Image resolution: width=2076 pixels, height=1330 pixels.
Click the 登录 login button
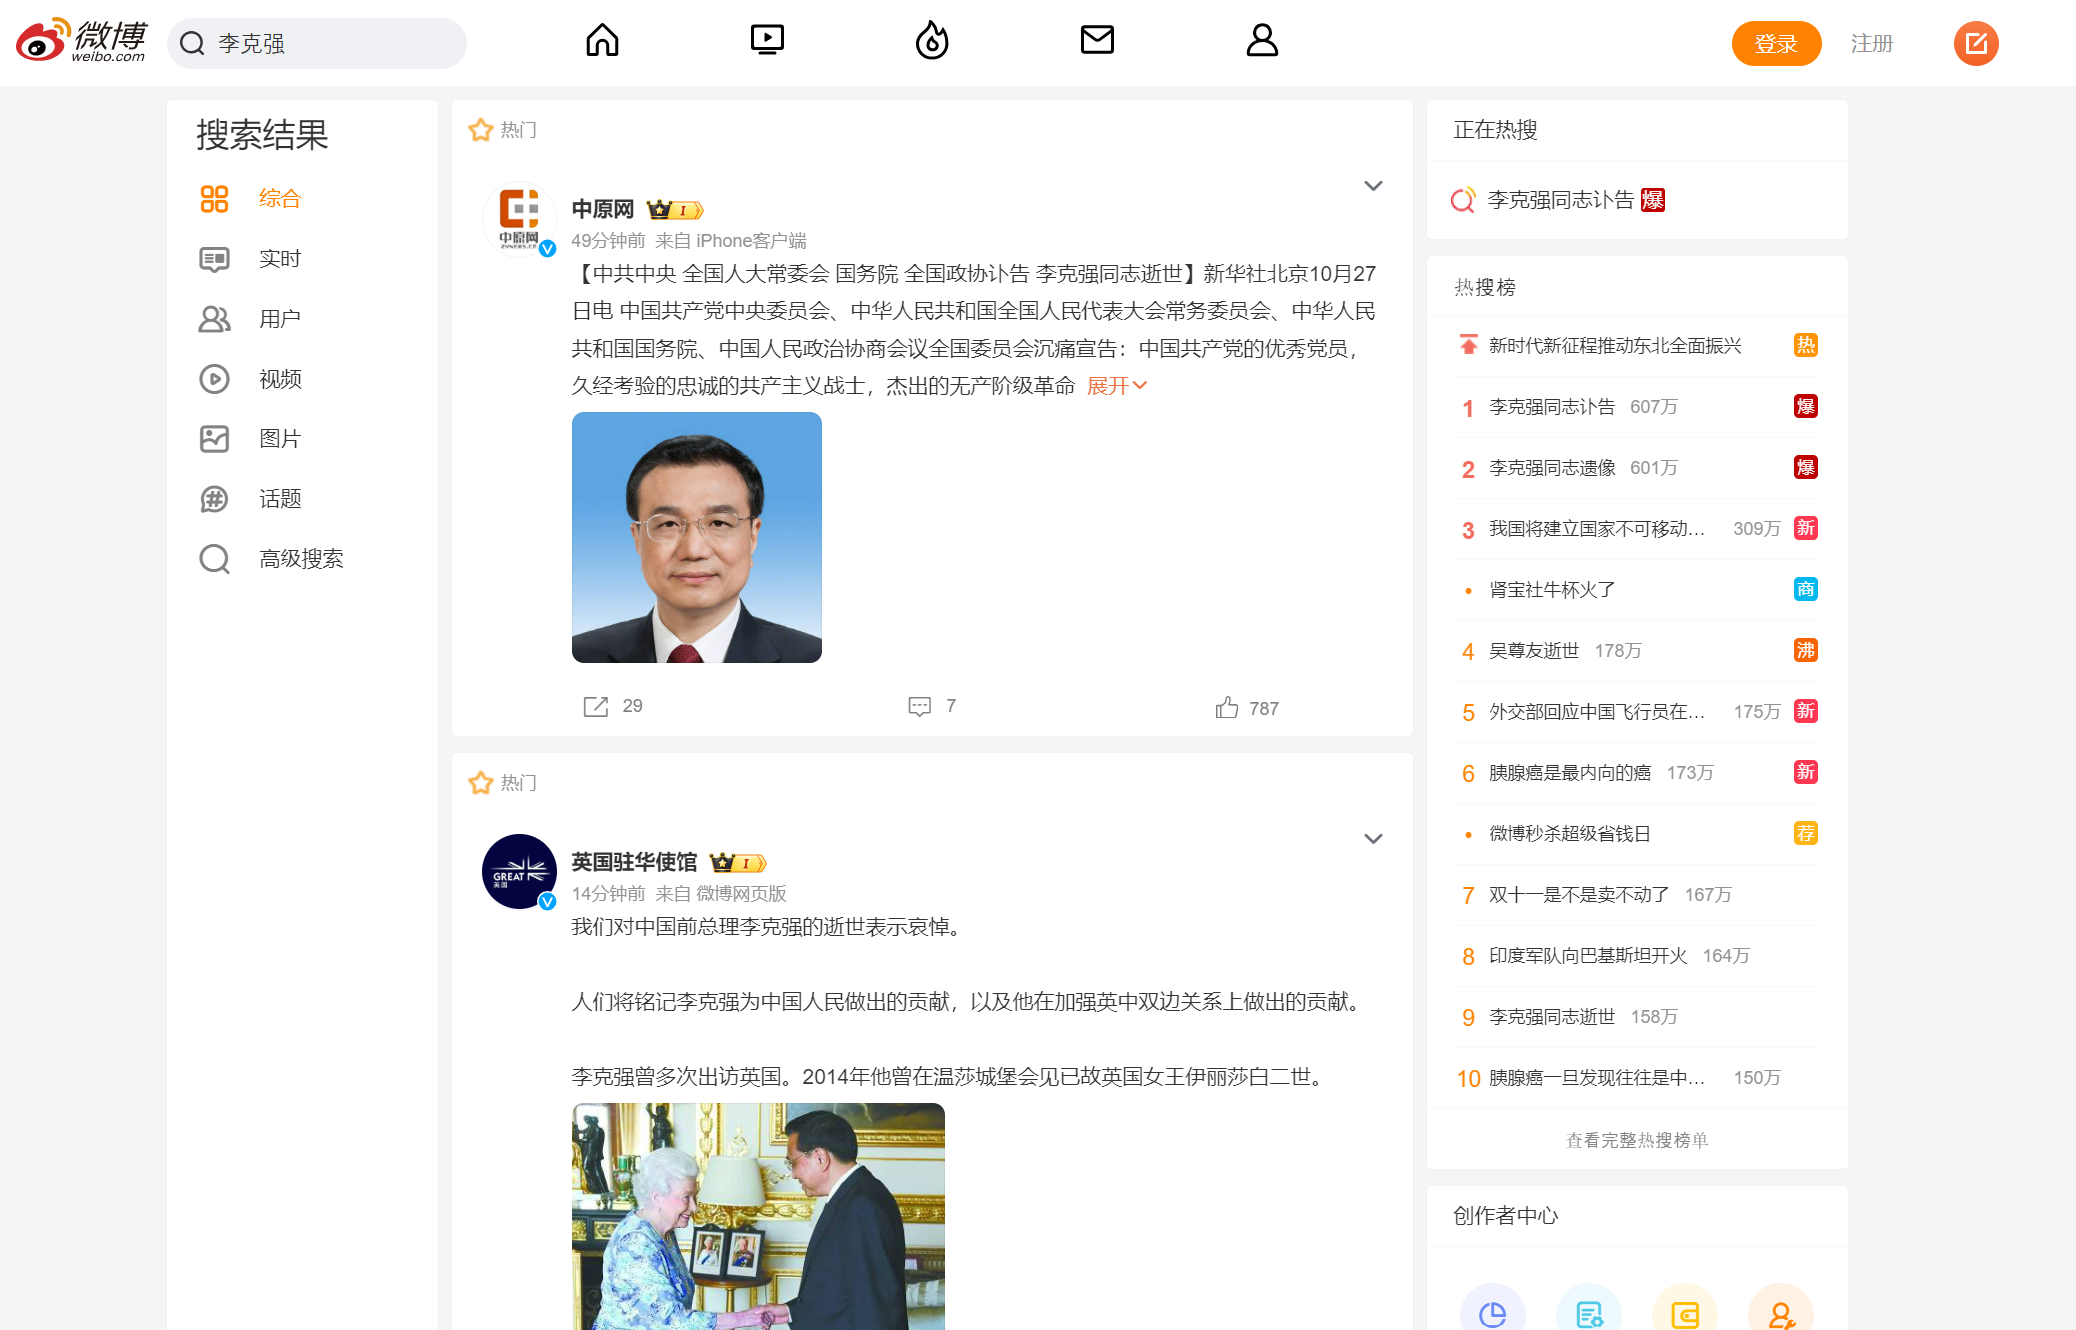click(1776, 44)
